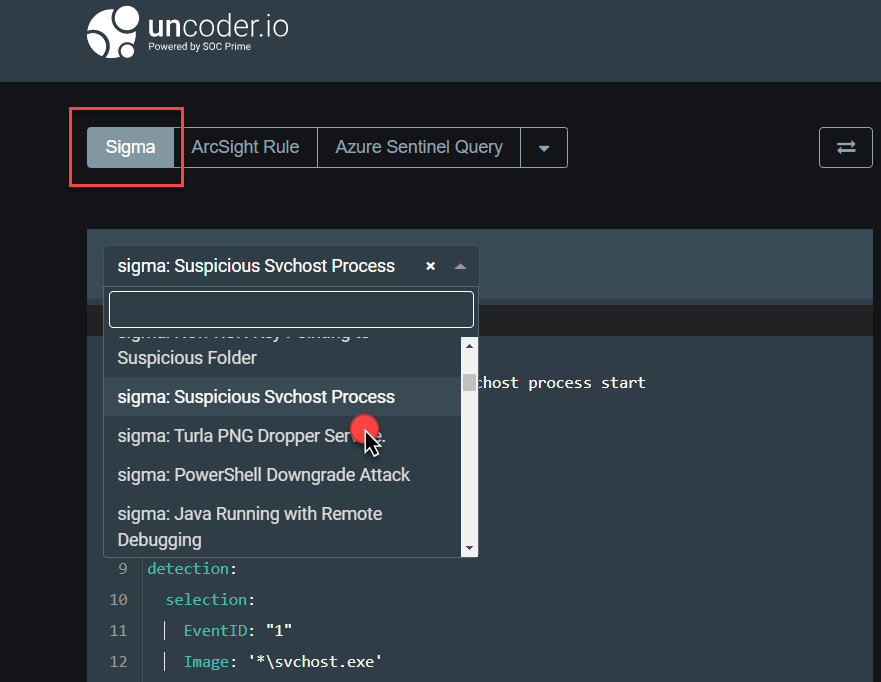The width and height of the screenshot is (881, 682).
Task: Click the dropdown list scrollbar thumb
Action: pos(469,382)
